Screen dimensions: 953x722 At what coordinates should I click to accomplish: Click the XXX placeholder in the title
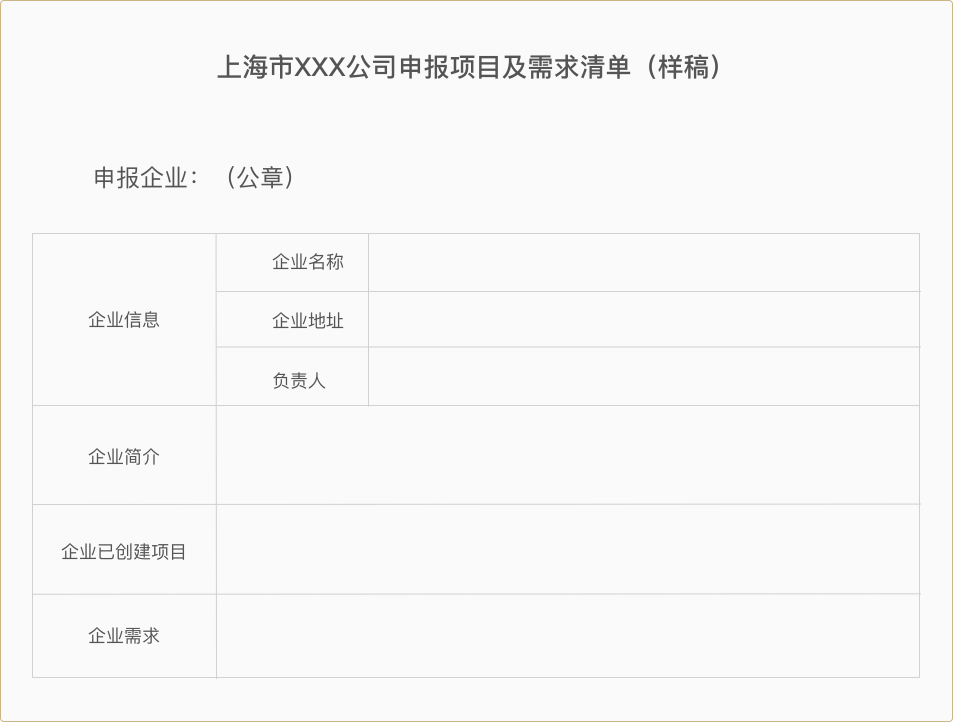coord(319,68)
